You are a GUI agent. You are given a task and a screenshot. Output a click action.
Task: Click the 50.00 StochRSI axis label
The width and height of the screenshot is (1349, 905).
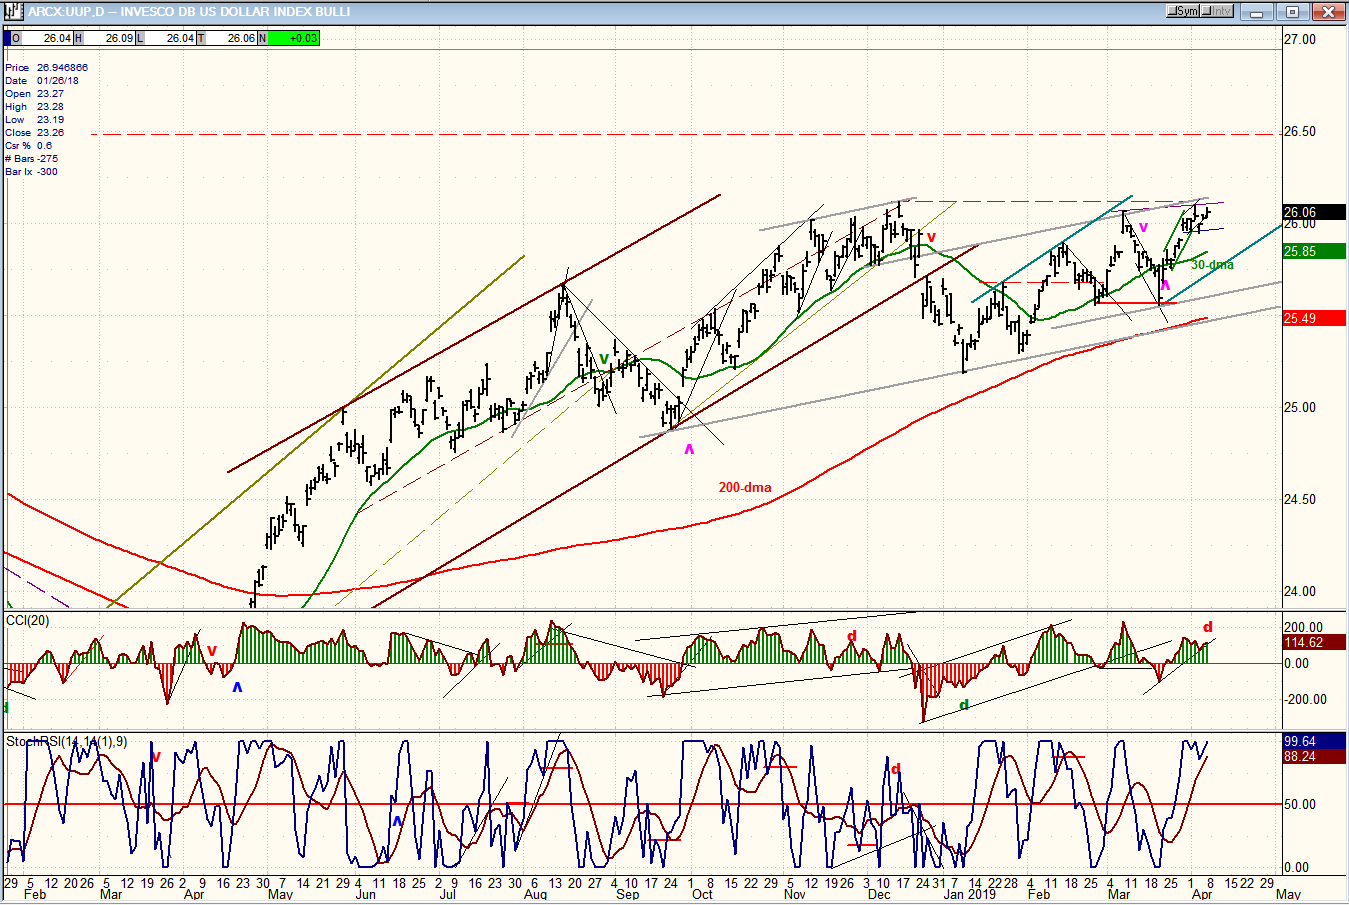click(1300, 805)
